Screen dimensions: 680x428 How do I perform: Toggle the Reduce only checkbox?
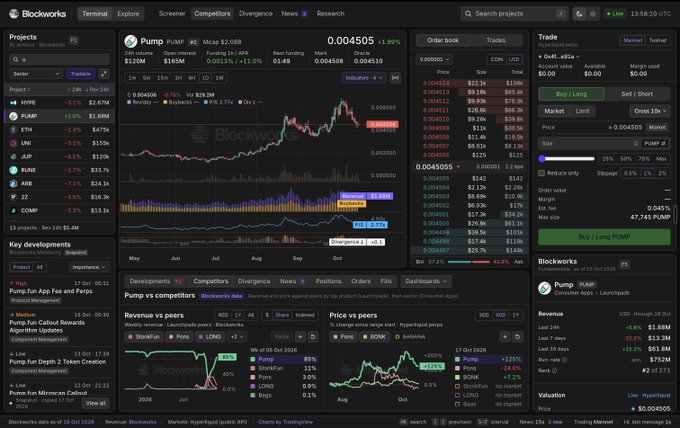pos(542,173)
